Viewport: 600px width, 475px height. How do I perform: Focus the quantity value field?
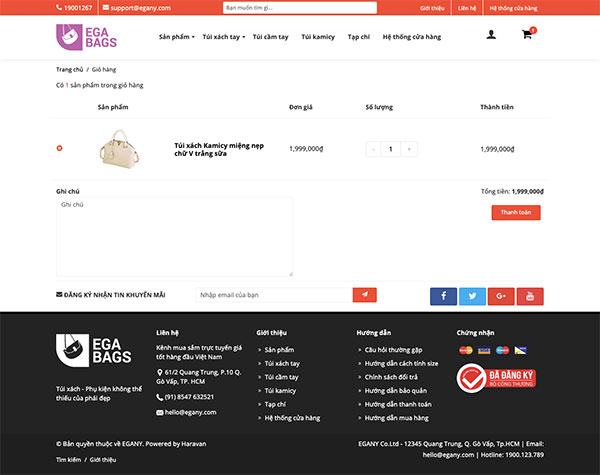coord(391,149)
